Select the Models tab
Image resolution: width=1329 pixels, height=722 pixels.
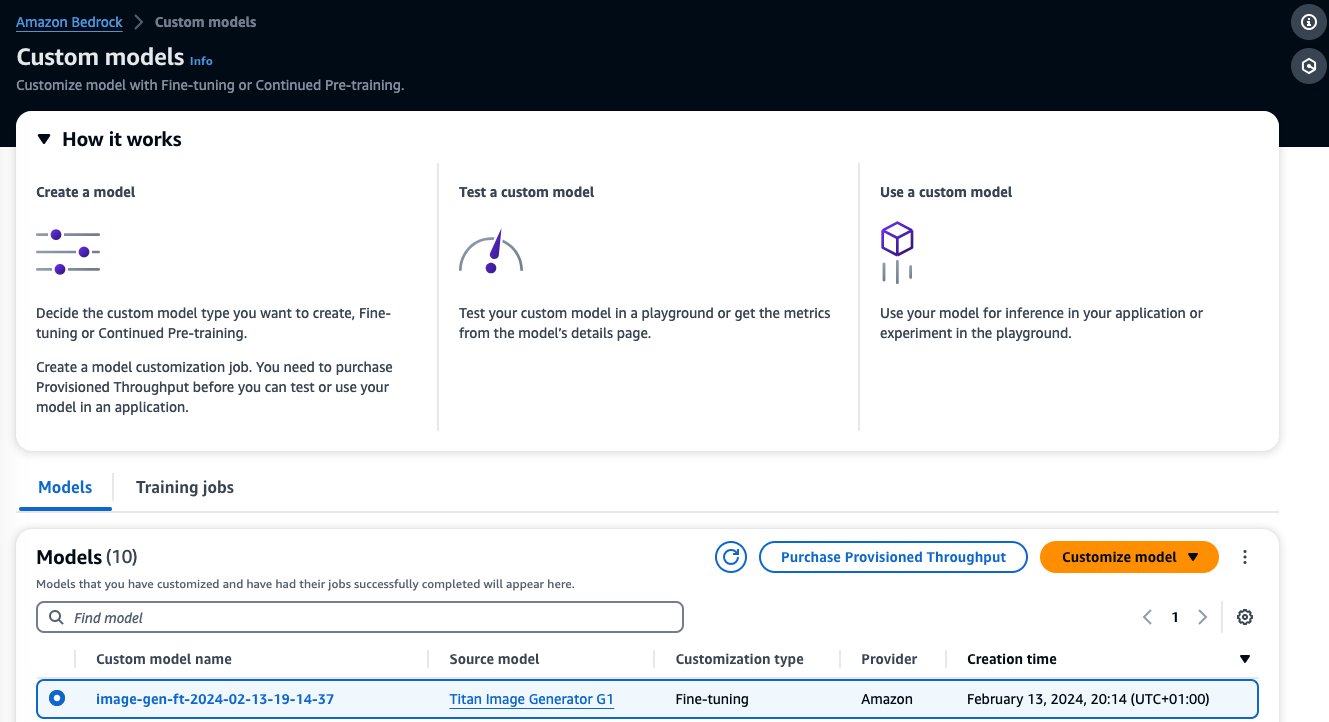click(65, 487)
